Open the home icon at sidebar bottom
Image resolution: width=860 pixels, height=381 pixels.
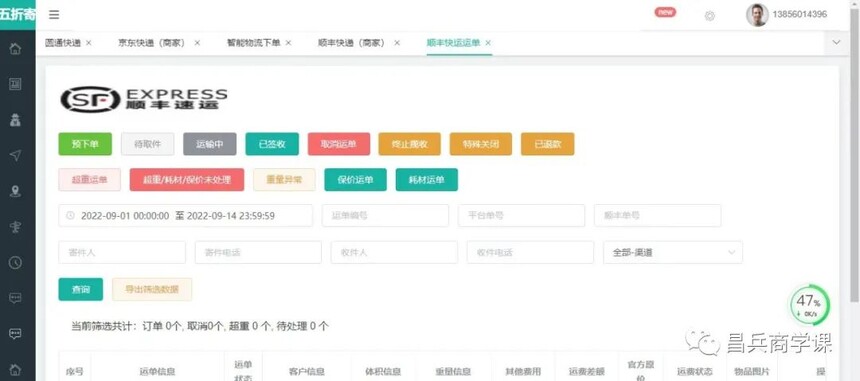pyautogui.click(x=15, y=369)
